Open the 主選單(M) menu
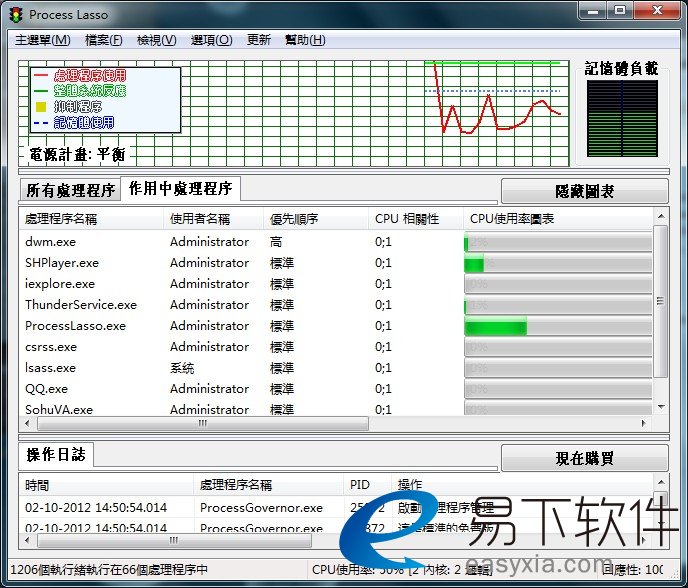 42,40
